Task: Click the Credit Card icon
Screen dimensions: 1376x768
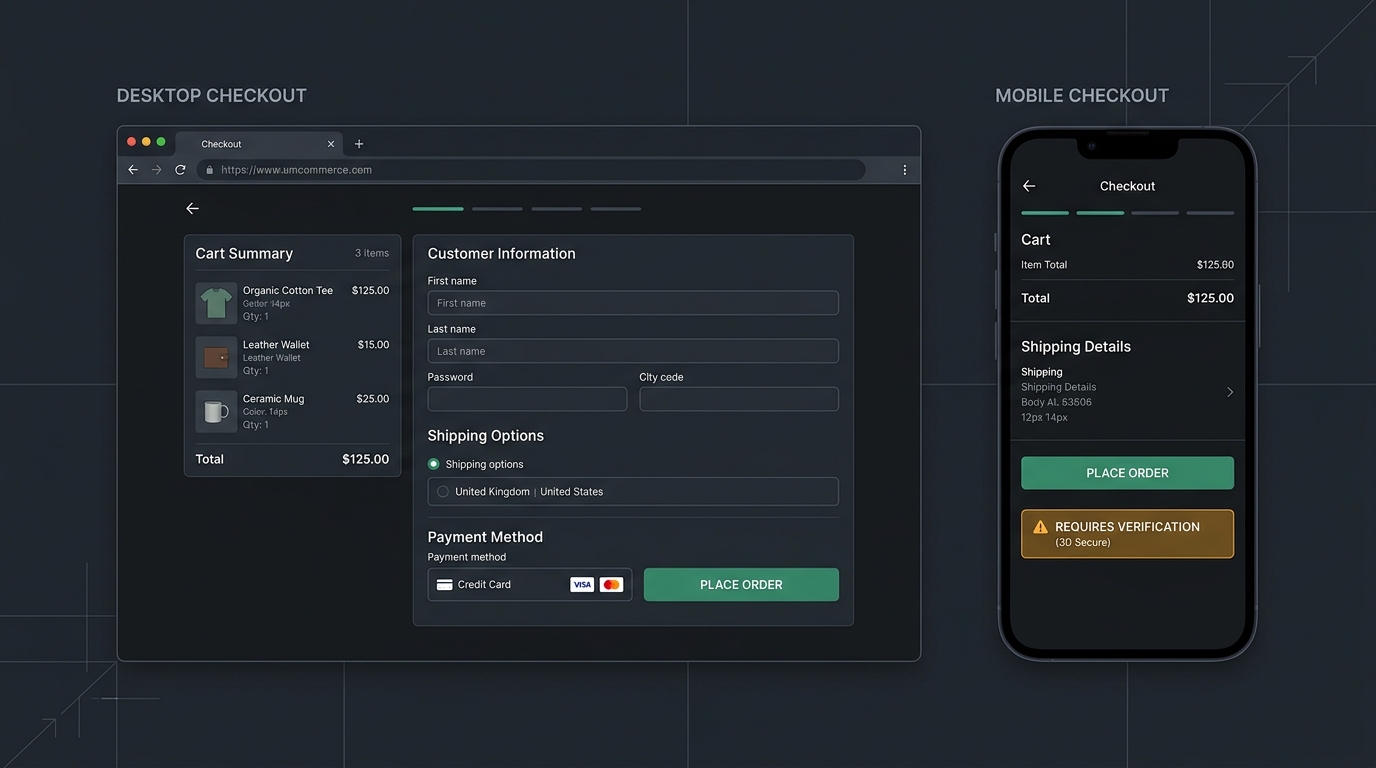Action: (x=445, y=585)
